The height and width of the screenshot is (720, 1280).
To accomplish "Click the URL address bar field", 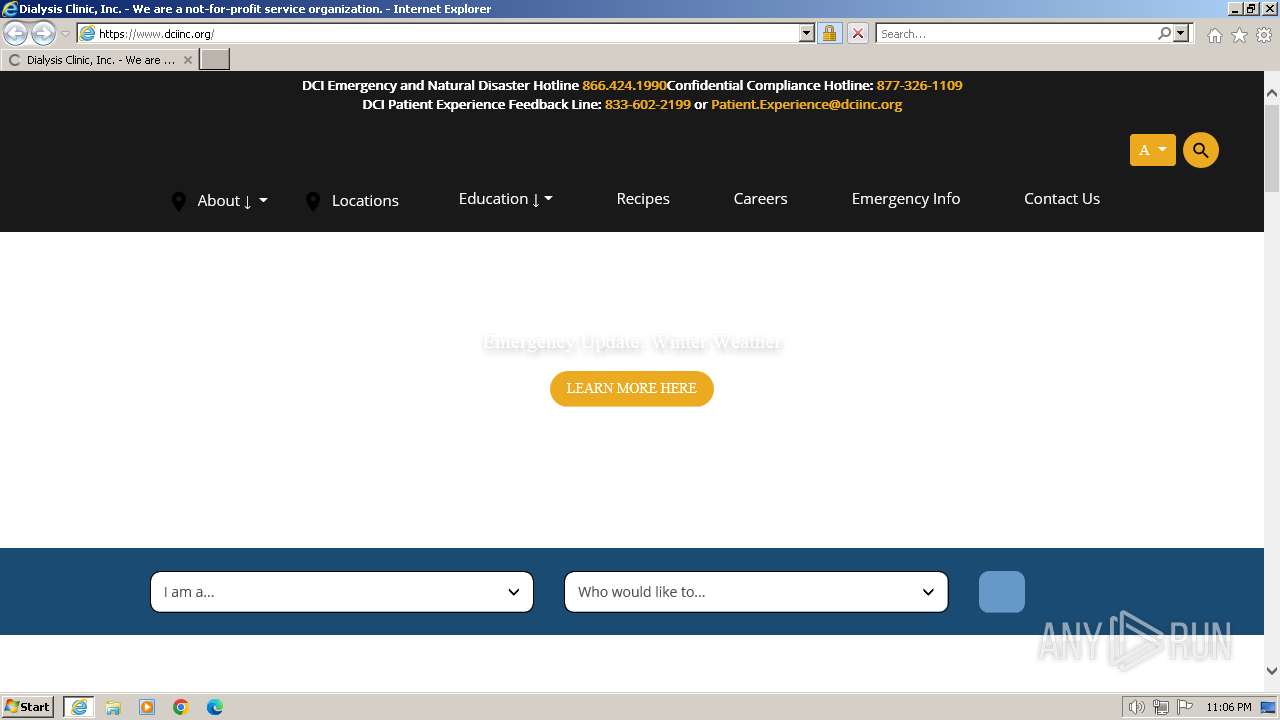I will 440,33.
